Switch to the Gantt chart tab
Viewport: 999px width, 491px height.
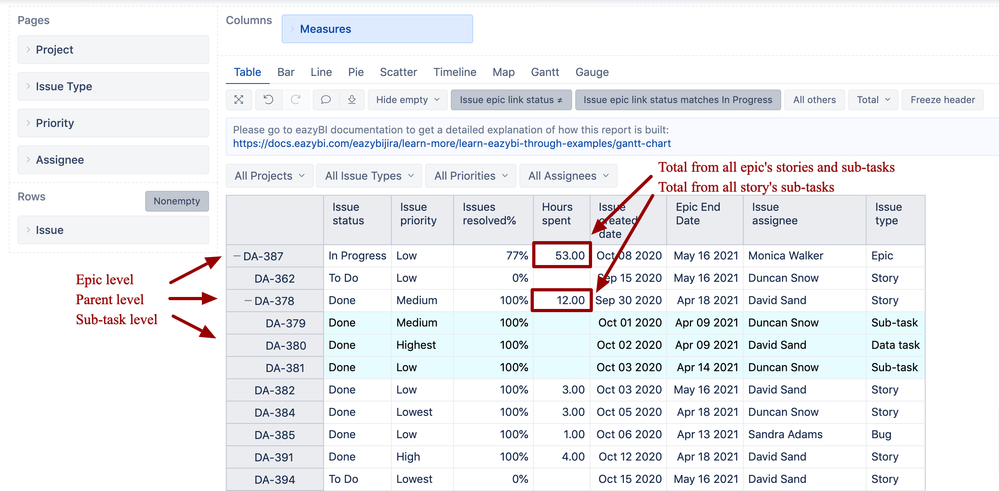pyautogui.click(x=545, y=72)
